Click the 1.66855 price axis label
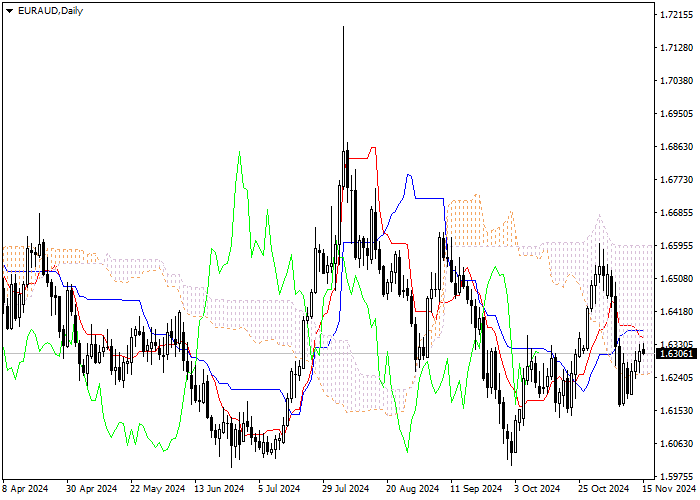 click(677, 212)
